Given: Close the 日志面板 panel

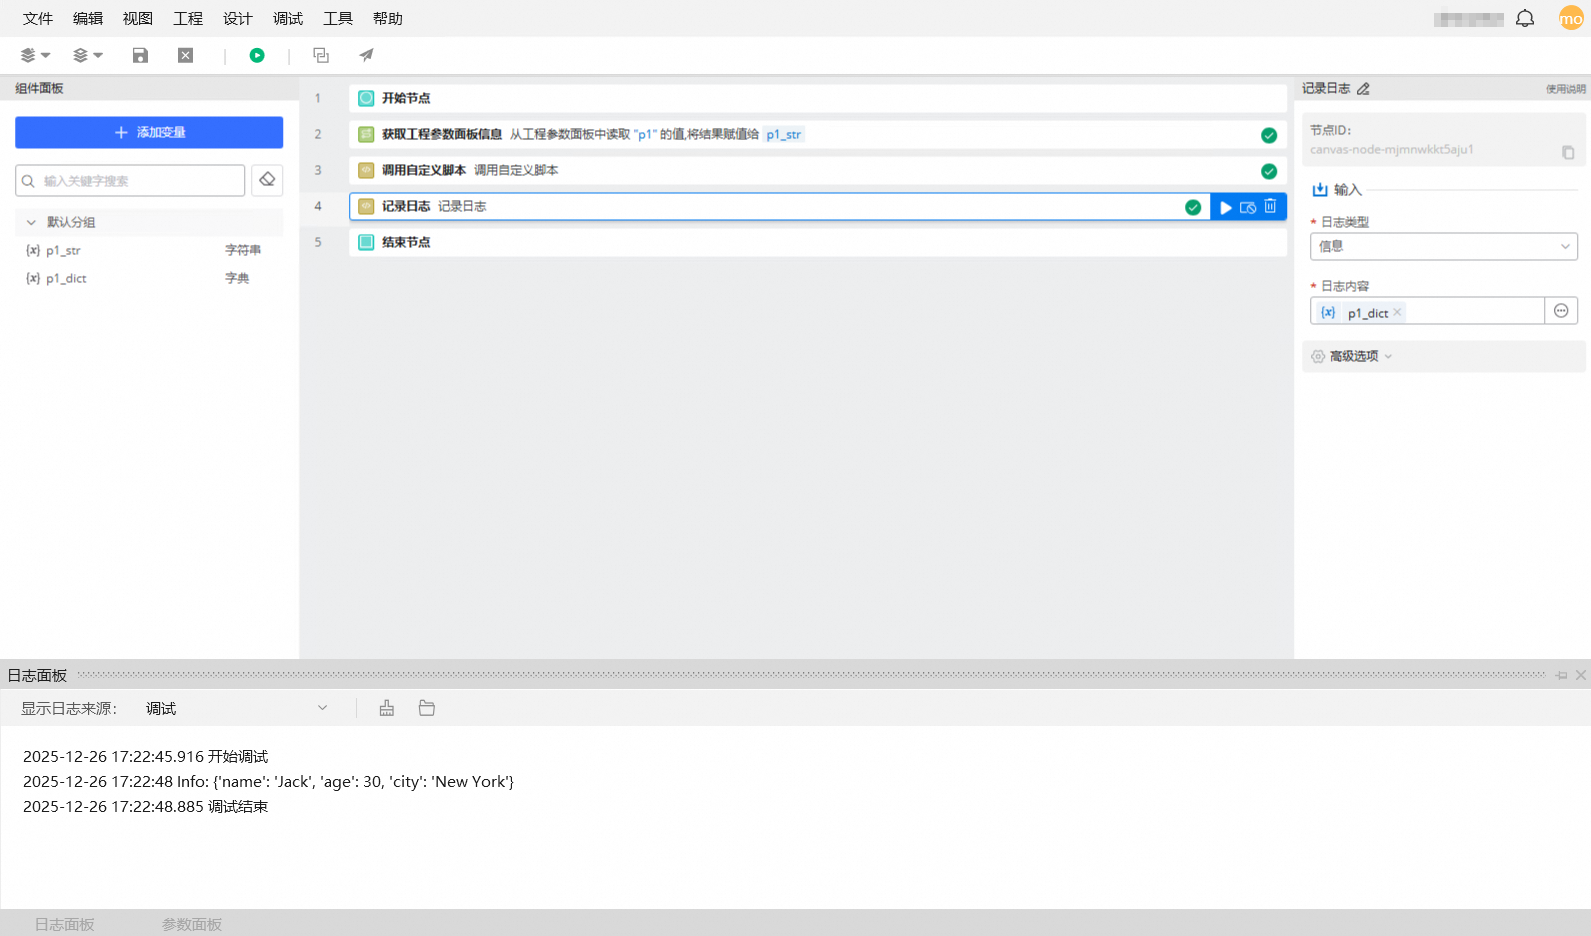Looking at the screenshot, I should click(1581, 675).
